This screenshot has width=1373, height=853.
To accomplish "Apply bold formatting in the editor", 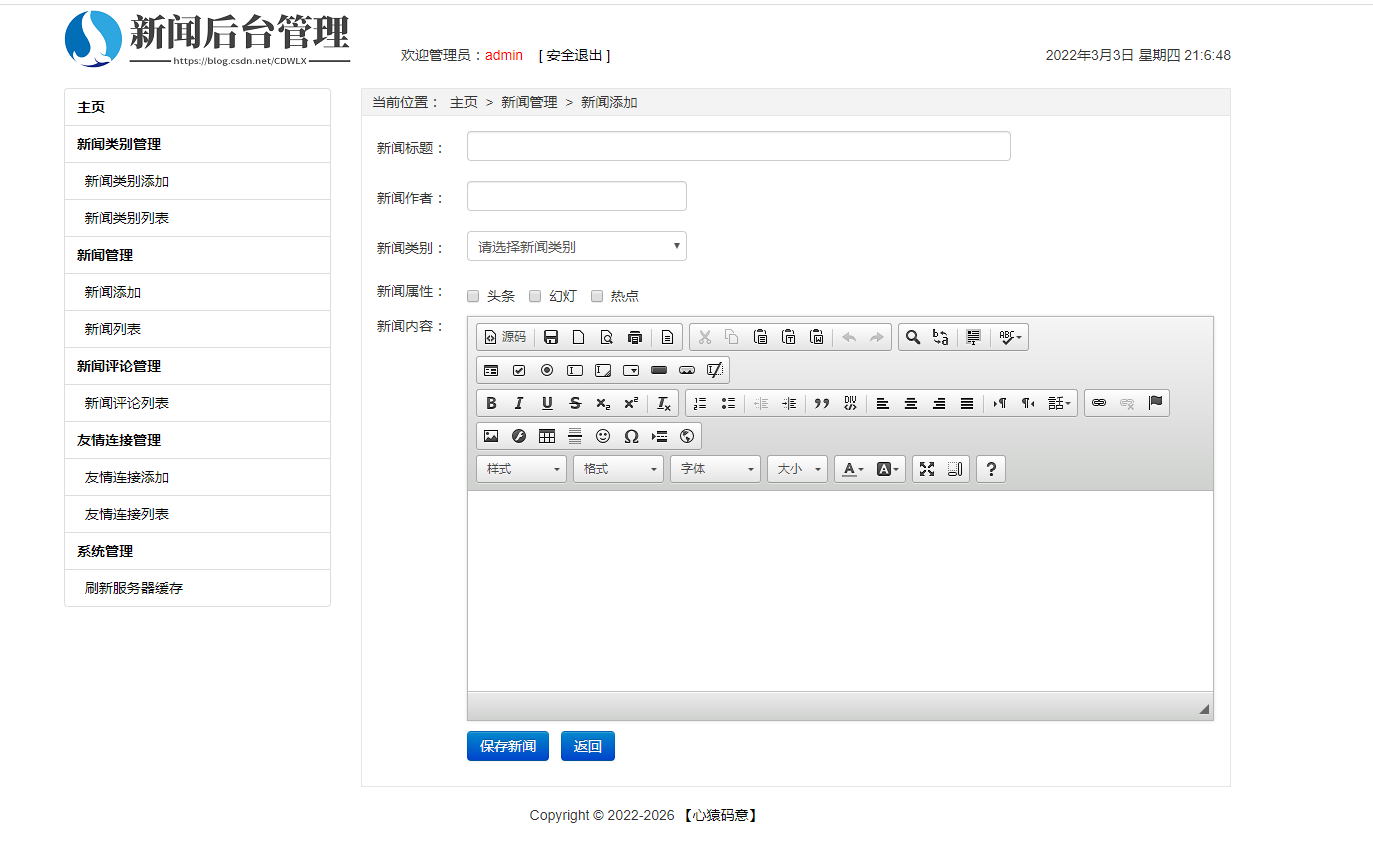I will [491, 403].
